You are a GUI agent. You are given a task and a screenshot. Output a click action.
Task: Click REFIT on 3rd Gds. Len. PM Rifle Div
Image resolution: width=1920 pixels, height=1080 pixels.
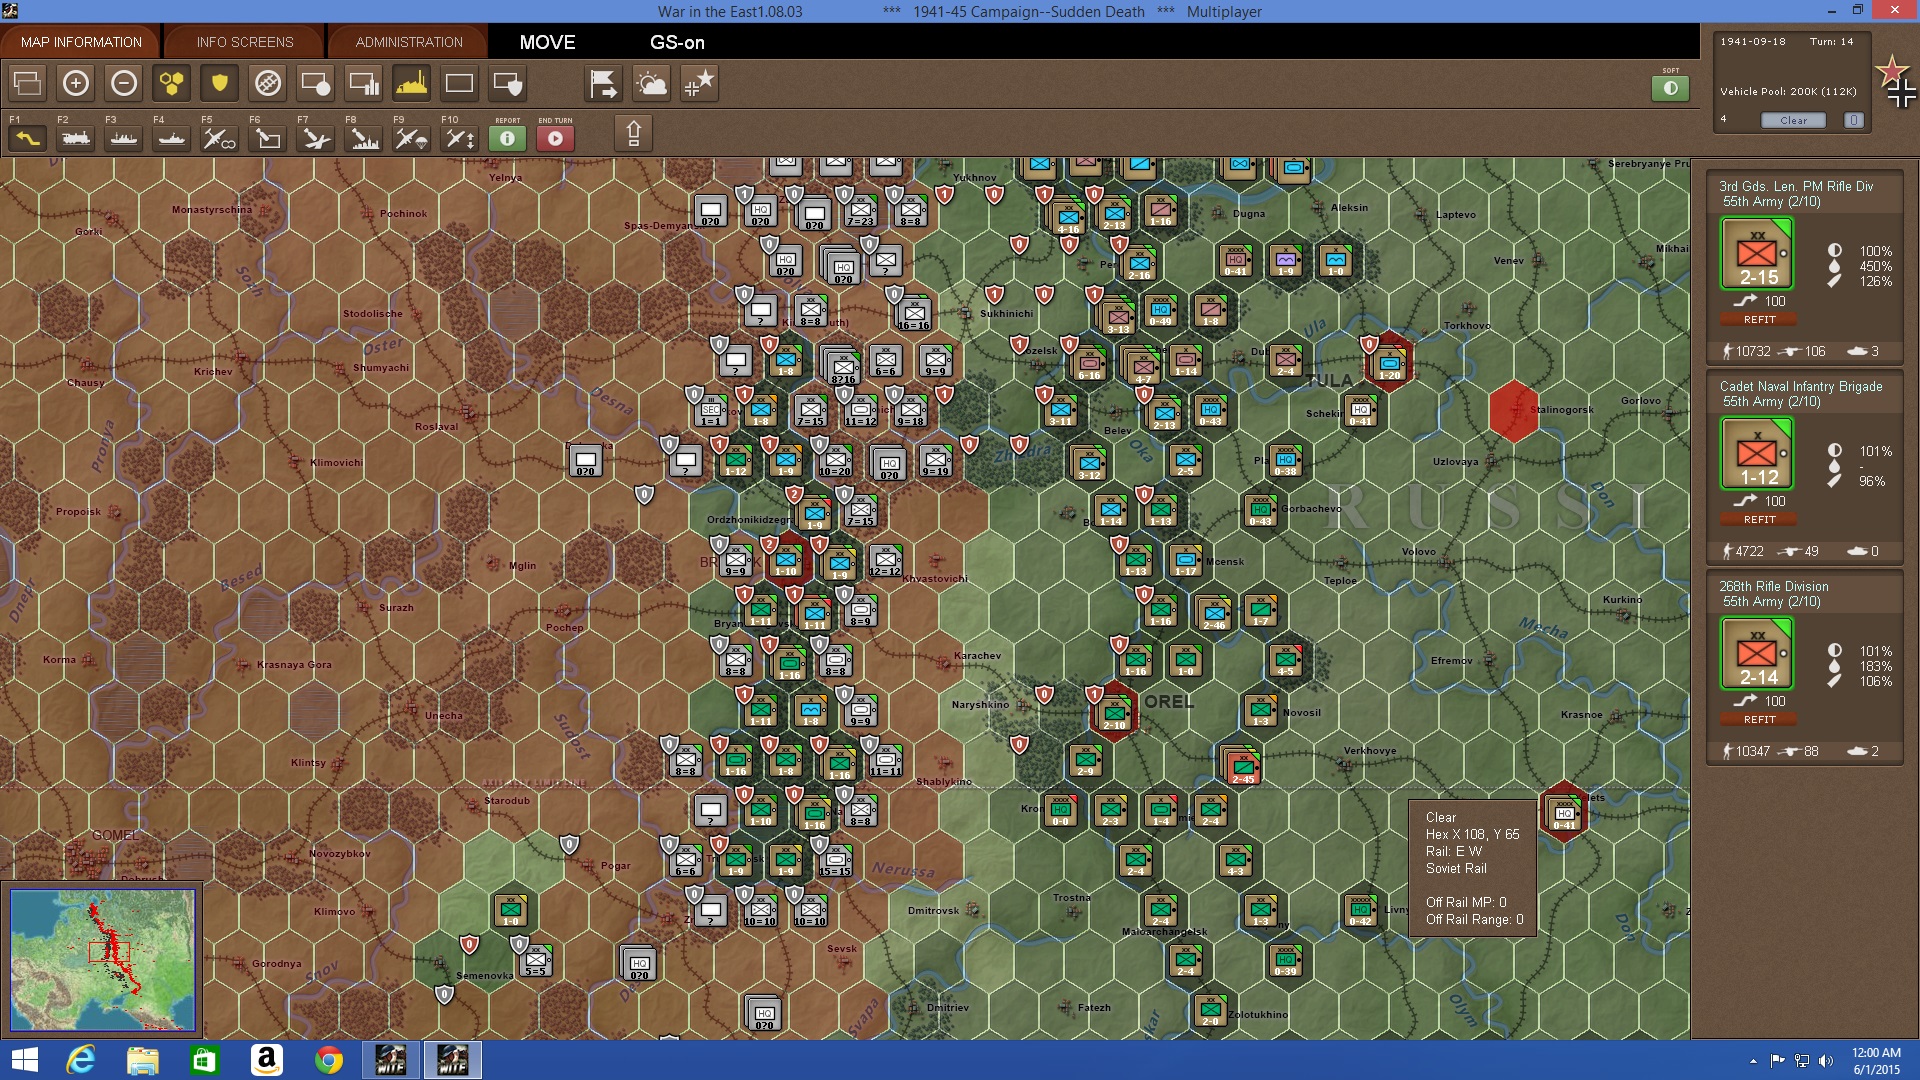pos(1759,320)
